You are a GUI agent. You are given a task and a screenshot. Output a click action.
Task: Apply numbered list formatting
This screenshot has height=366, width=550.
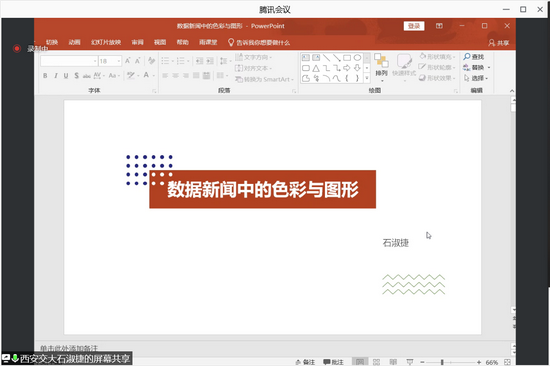coord(182,61)
